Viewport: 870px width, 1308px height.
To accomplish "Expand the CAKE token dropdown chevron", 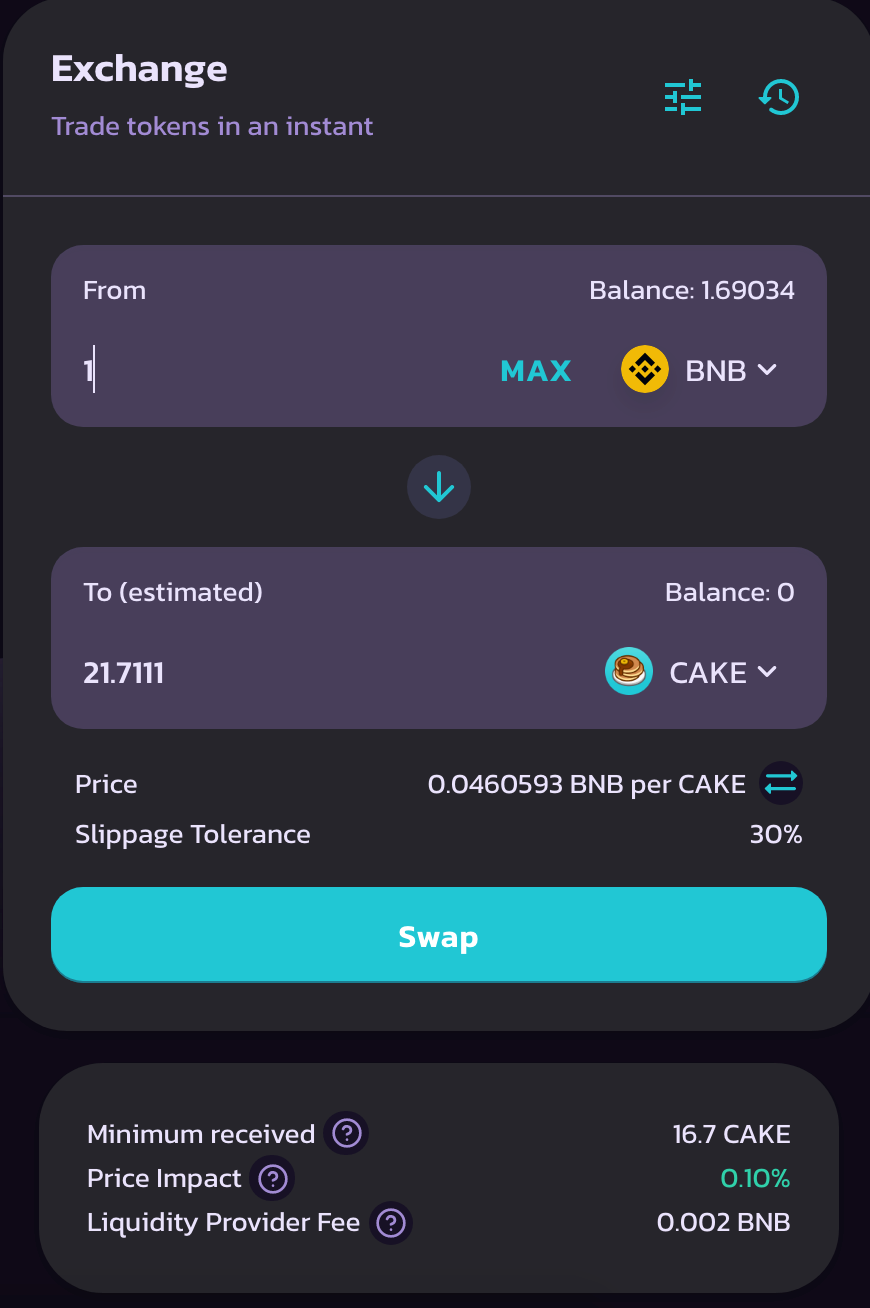I will [767, 672].
